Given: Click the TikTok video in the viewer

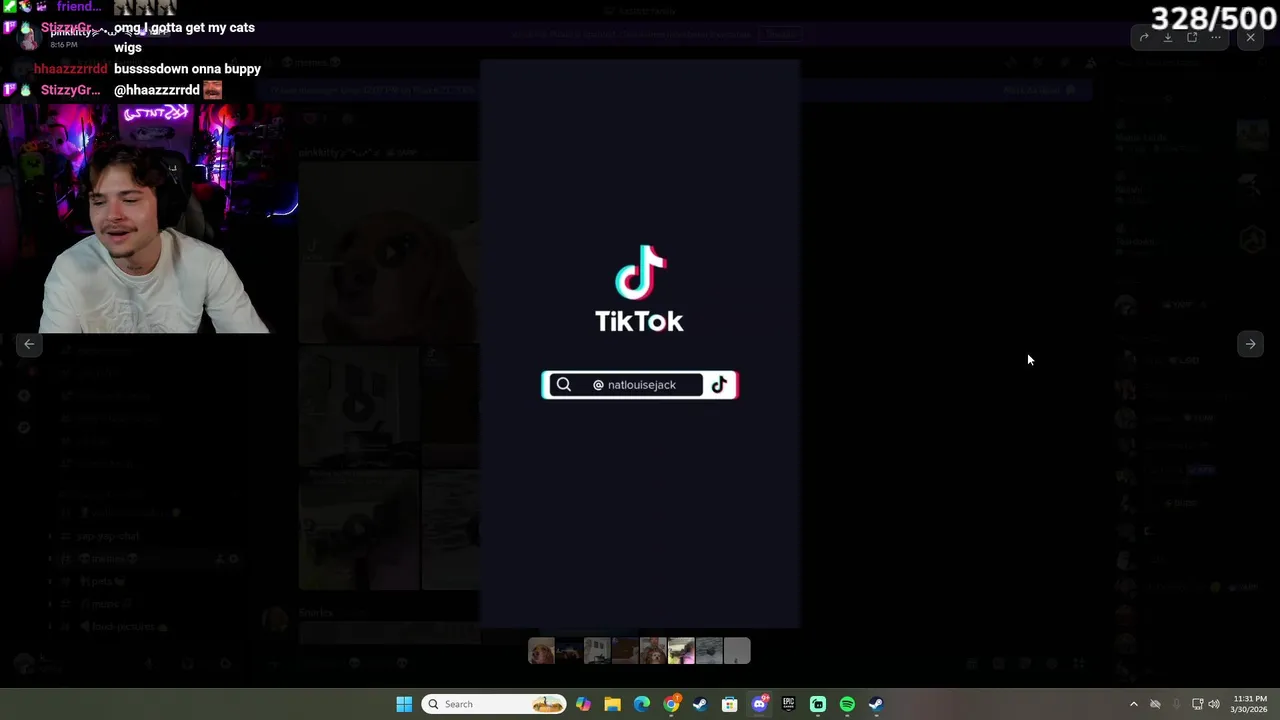Looking at the screenshot, I should (x=640, y=343).
